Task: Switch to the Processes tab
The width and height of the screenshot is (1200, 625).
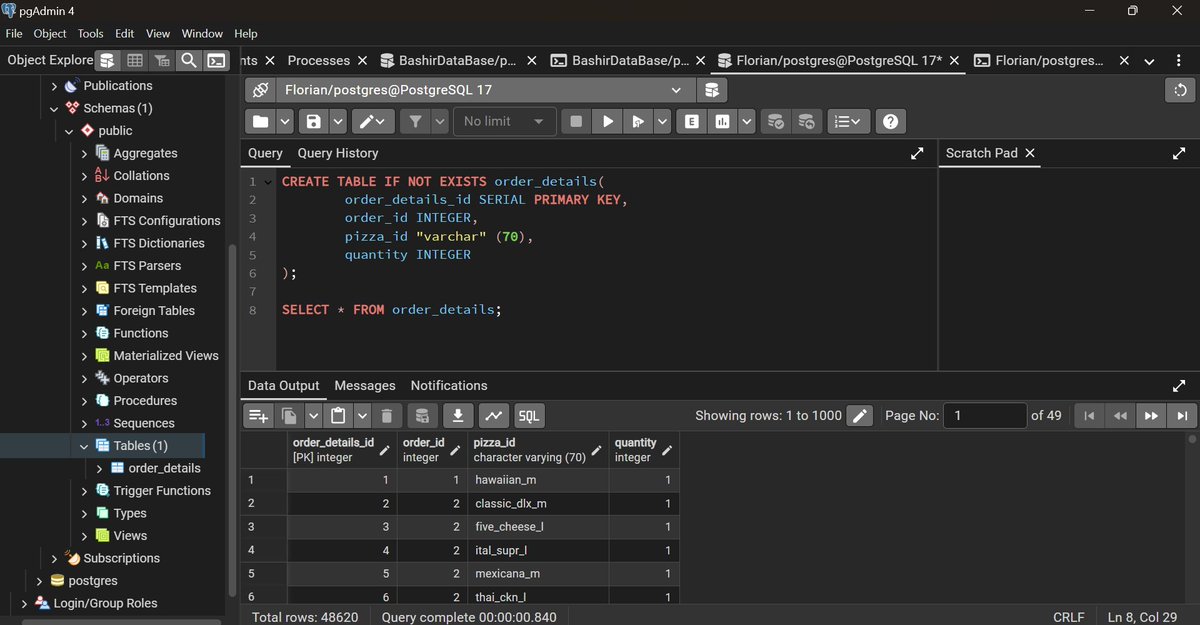Action: [x=319, y=60]
